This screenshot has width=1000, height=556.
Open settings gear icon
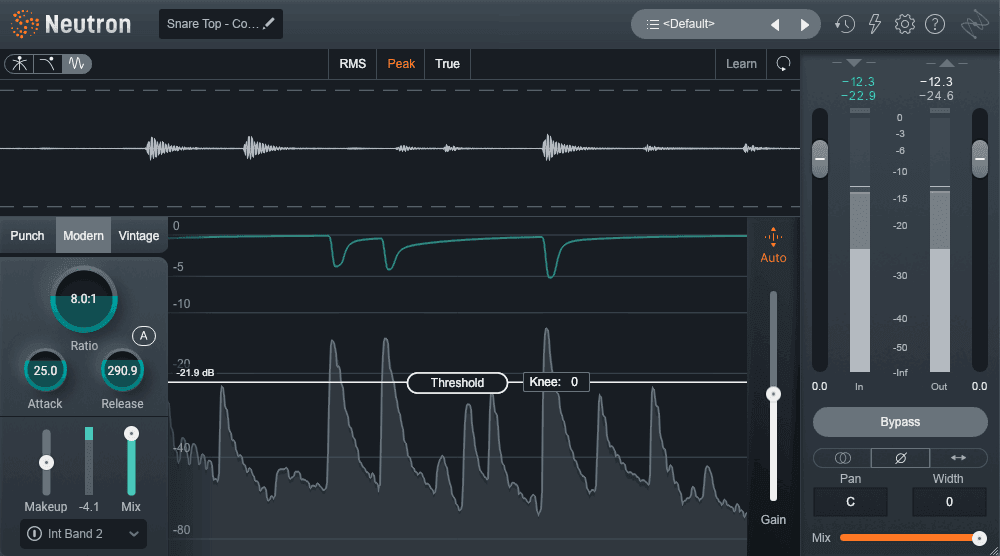click(904, 24)
